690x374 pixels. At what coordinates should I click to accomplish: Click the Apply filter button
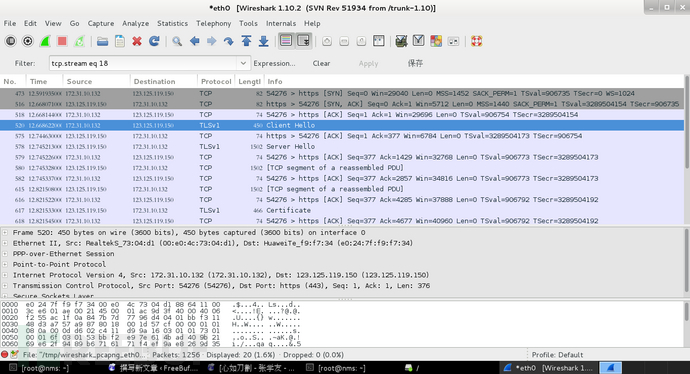tap(368, 63)
